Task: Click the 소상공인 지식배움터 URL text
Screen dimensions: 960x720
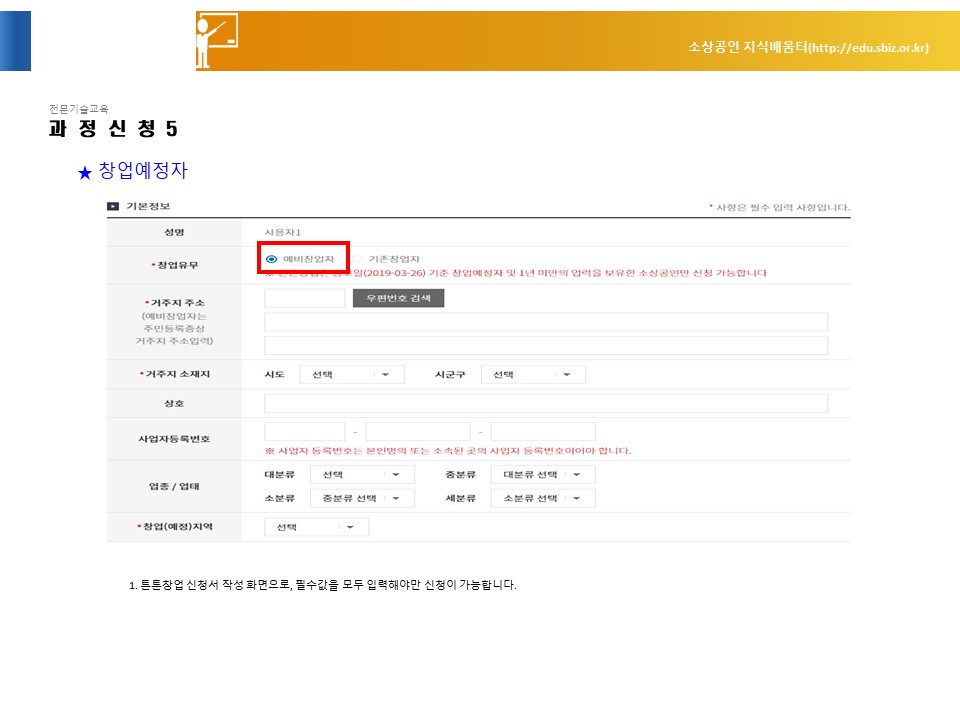Action: [808, 47]
